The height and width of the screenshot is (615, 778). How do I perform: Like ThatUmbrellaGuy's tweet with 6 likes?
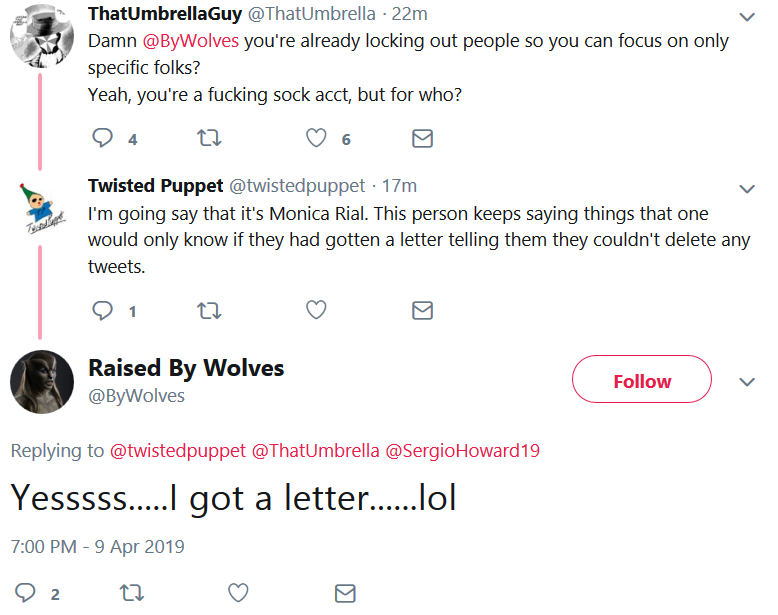coord(316,138)
